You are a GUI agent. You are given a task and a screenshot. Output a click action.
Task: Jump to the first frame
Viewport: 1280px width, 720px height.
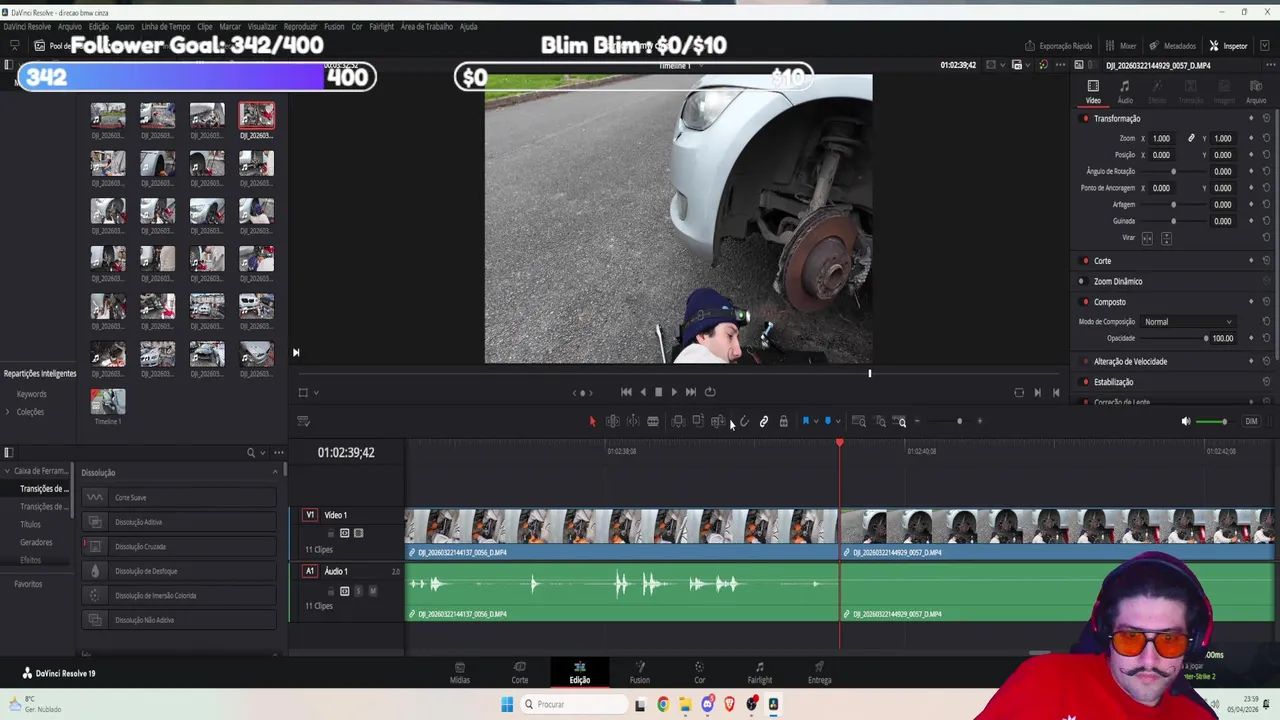click(x=626, y=392)
